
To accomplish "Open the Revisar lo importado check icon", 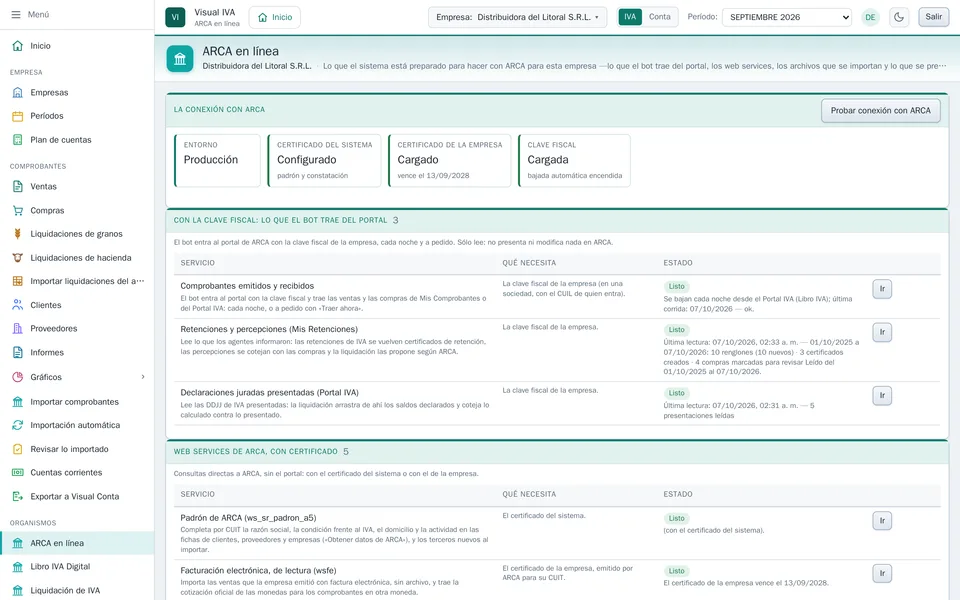I will point(18,449).
